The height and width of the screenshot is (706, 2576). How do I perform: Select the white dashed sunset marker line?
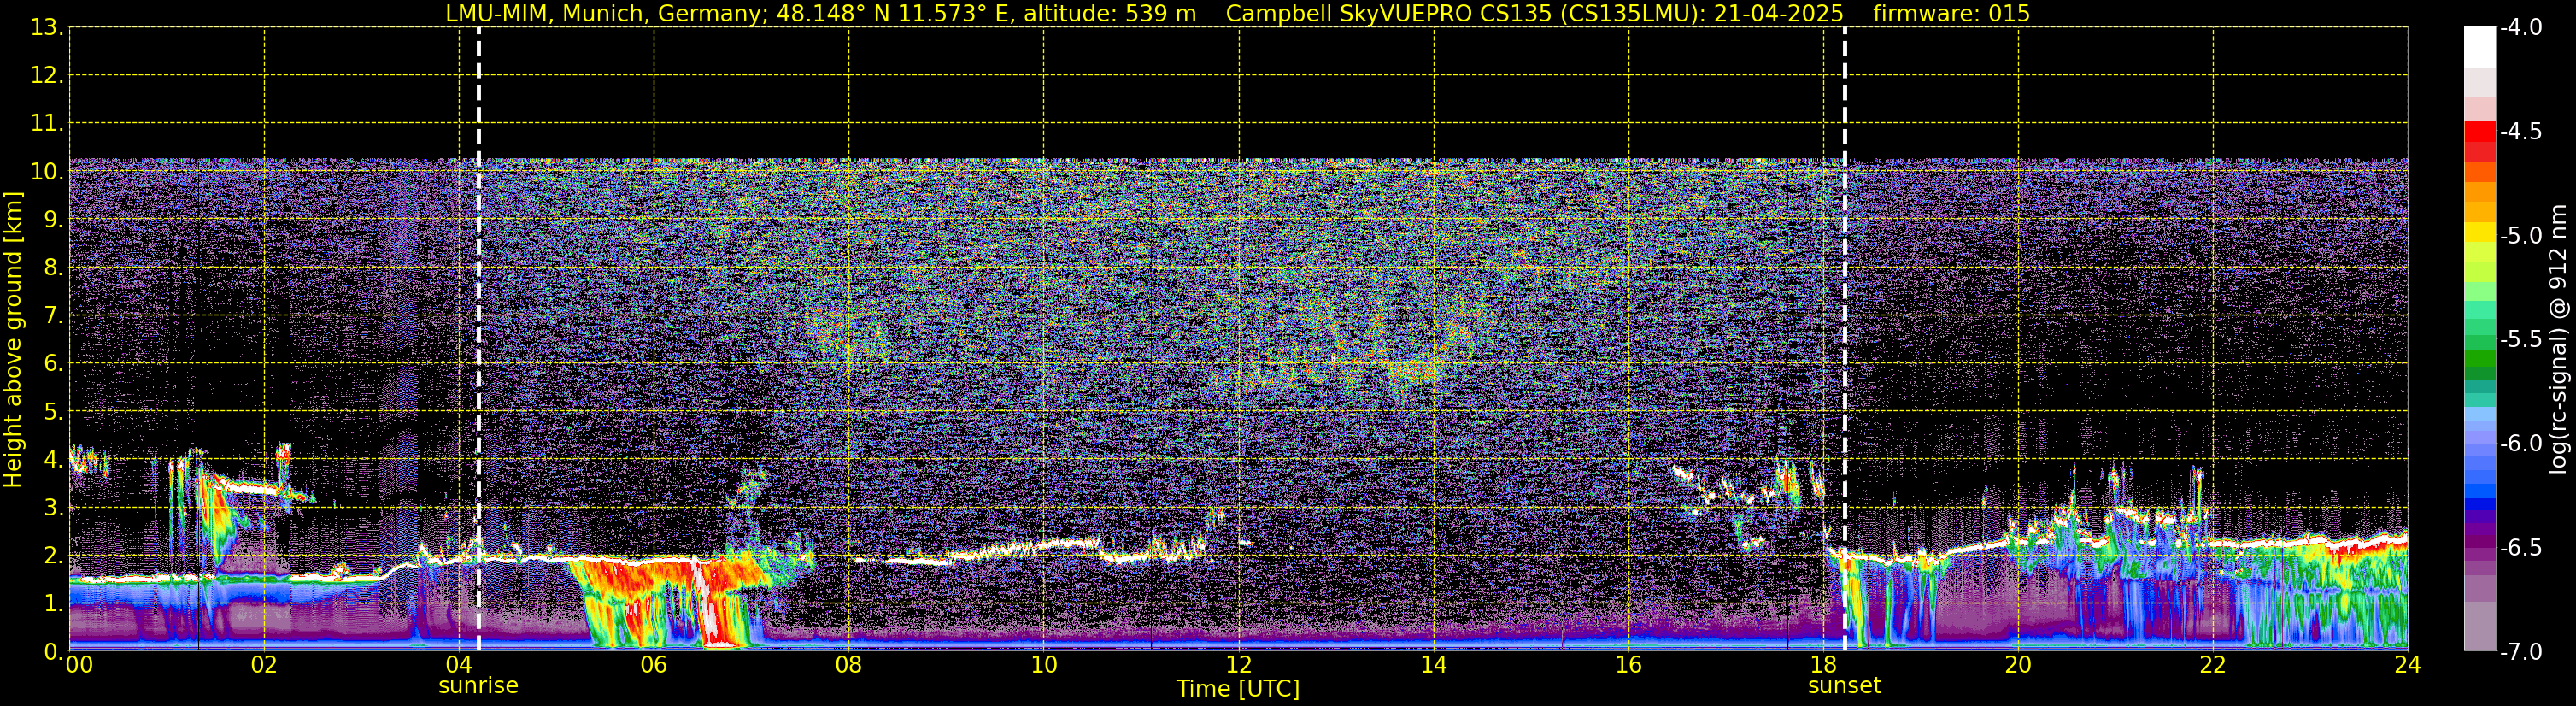pos(1845,339)
